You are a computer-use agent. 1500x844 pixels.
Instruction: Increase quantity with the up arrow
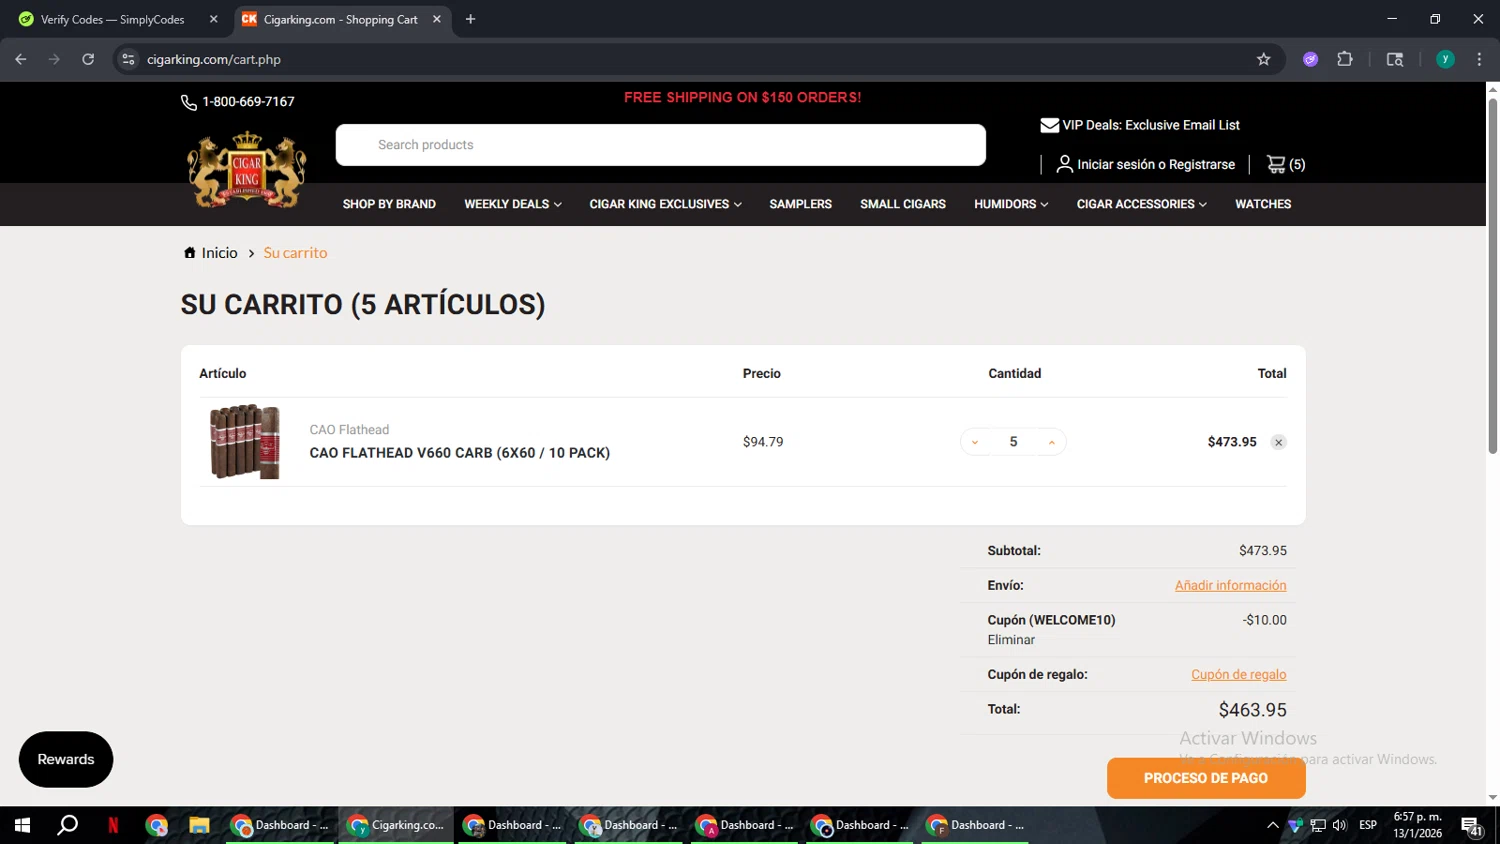point(1051,442)
